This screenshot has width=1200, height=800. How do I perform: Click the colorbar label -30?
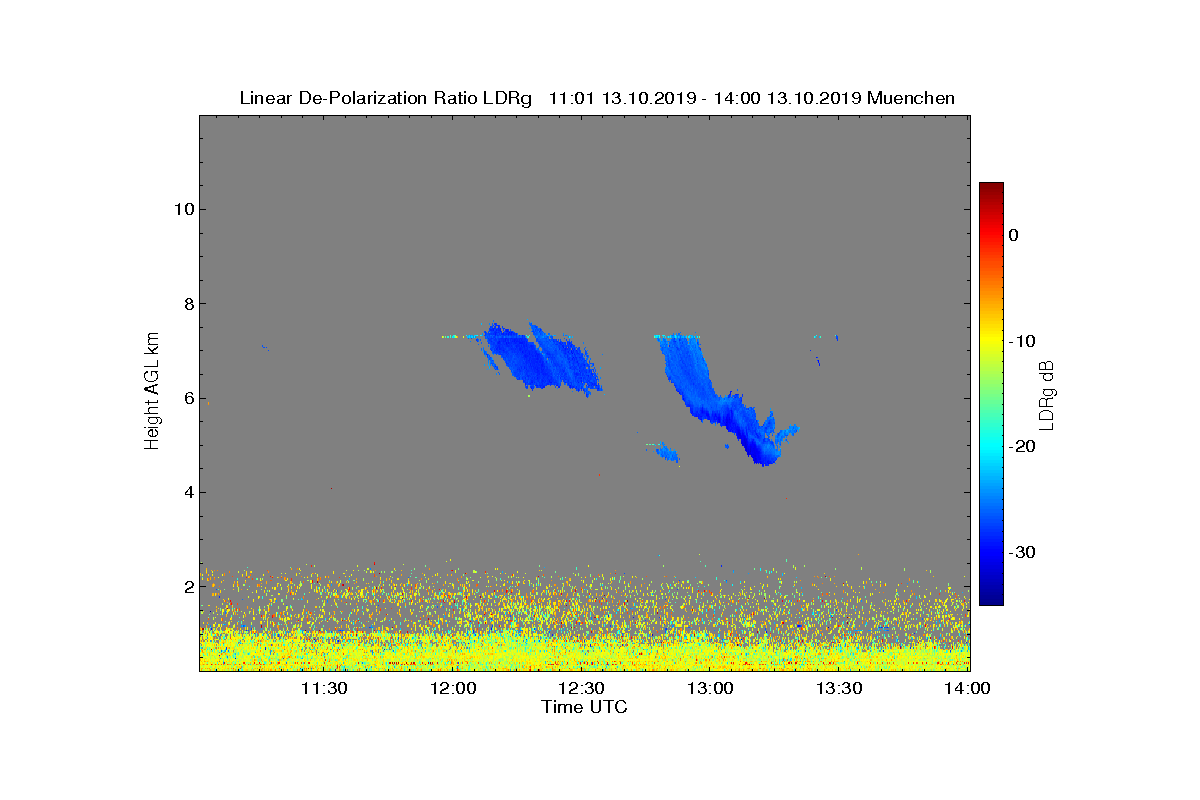(x=1022, y=553)
